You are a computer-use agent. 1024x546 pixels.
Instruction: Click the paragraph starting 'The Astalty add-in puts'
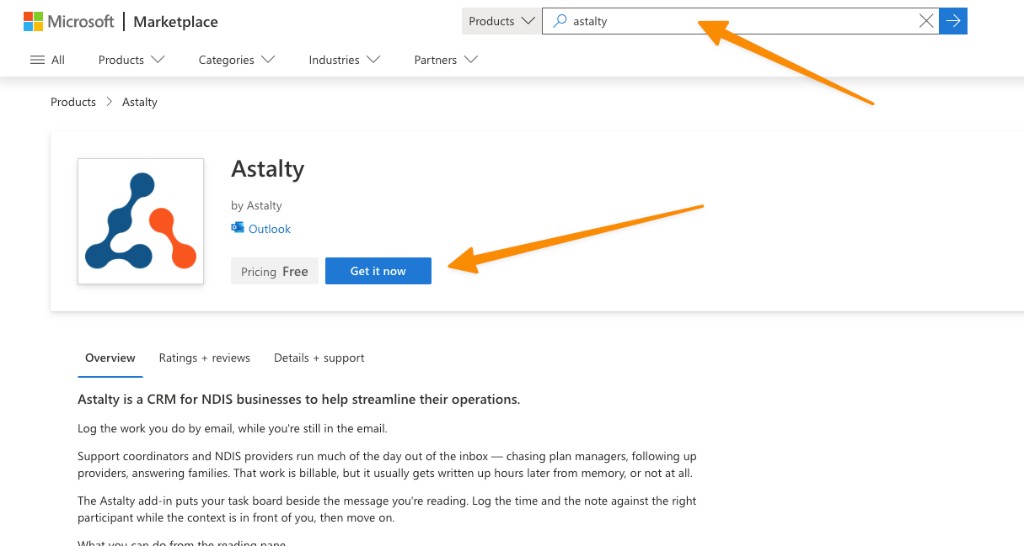point(387,509)
